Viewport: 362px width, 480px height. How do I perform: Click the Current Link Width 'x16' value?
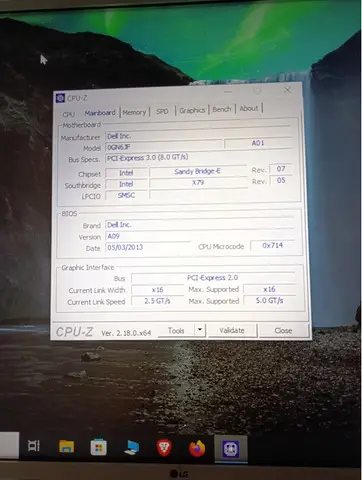(157, 290)
